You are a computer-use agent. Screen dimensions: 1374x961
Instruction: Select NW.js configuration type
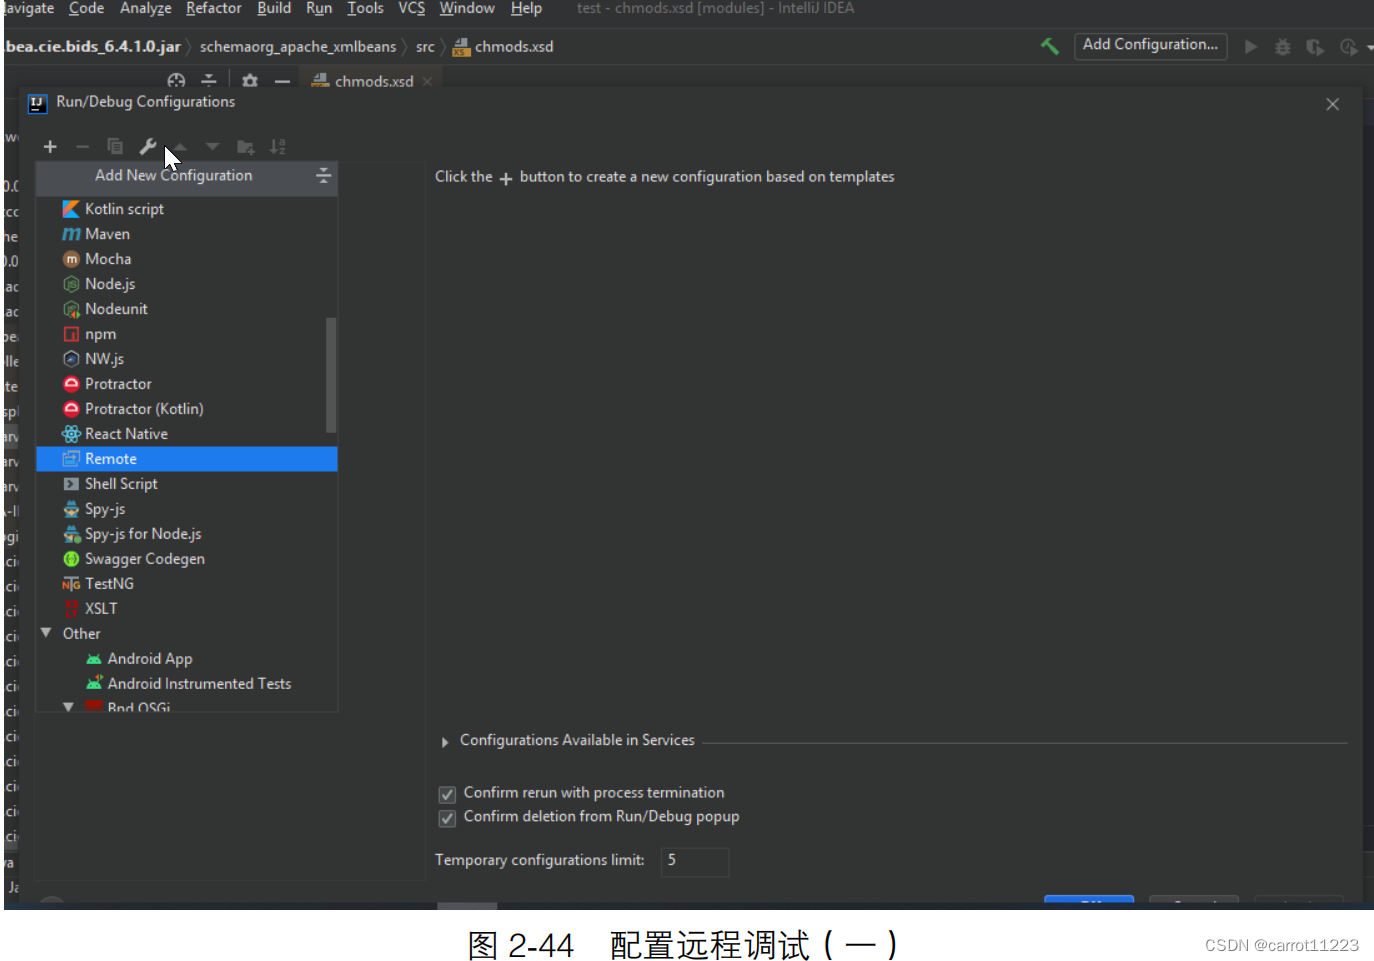(187, 359)
